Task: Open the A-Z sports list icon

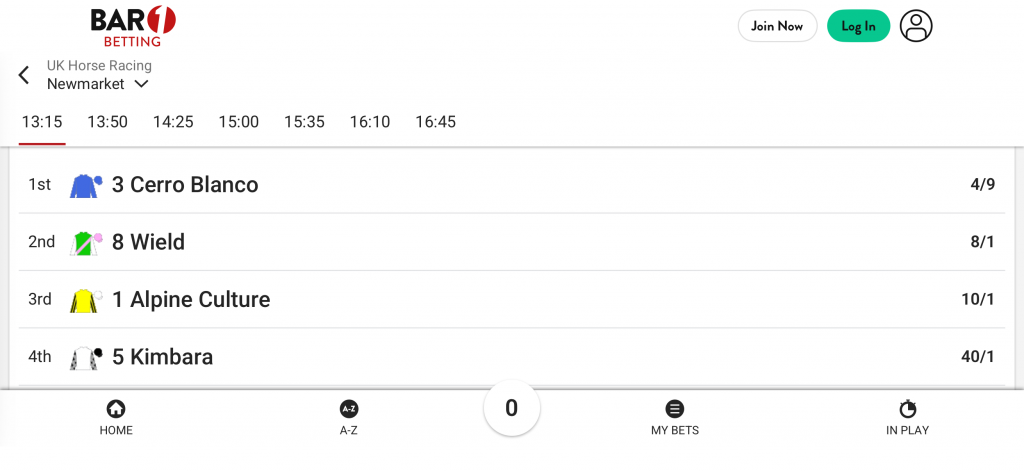Action: pos(349,409)
